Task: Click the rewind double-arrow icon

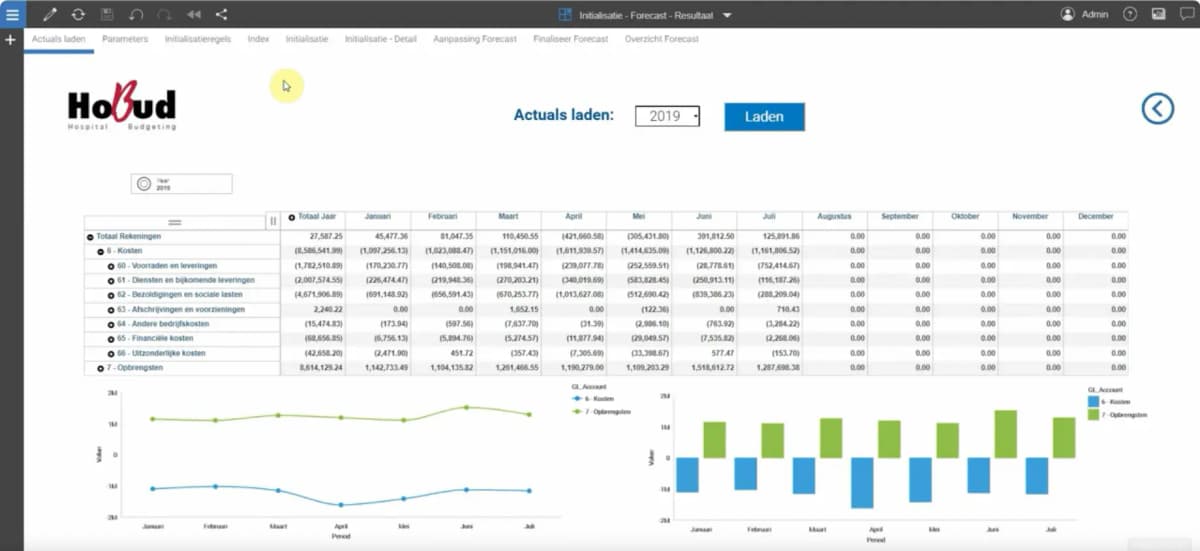Action: click(x=193, y=15)
